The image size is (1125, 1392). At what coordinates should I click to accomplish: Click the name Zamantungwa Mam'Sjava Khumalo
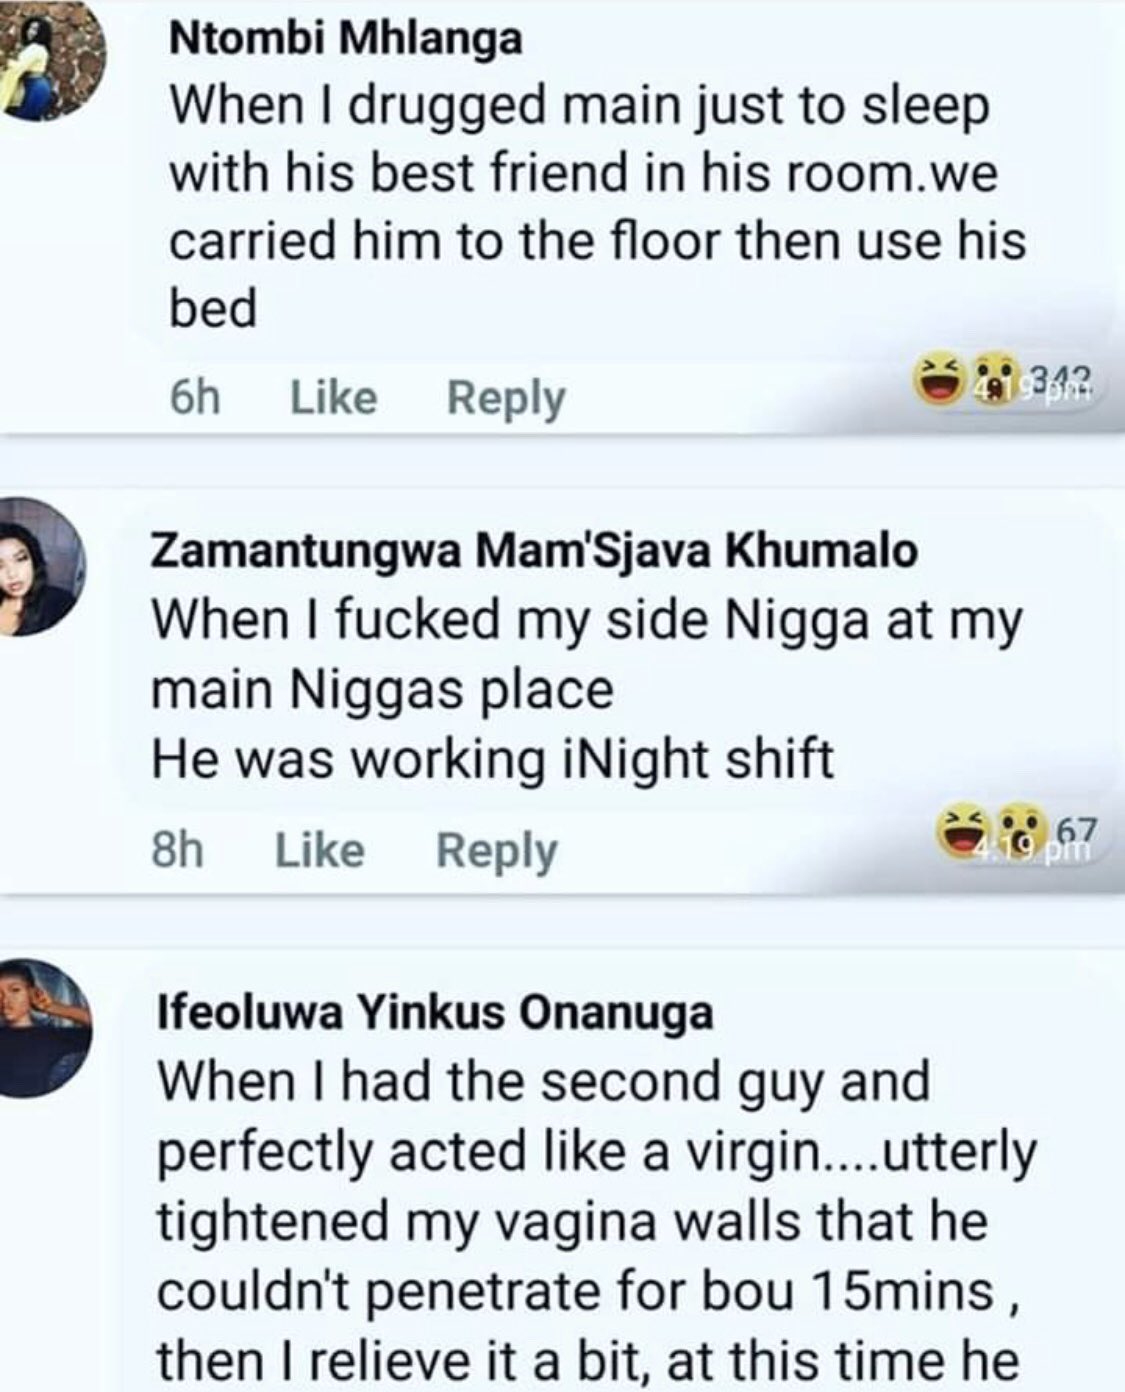pos(533,551)
